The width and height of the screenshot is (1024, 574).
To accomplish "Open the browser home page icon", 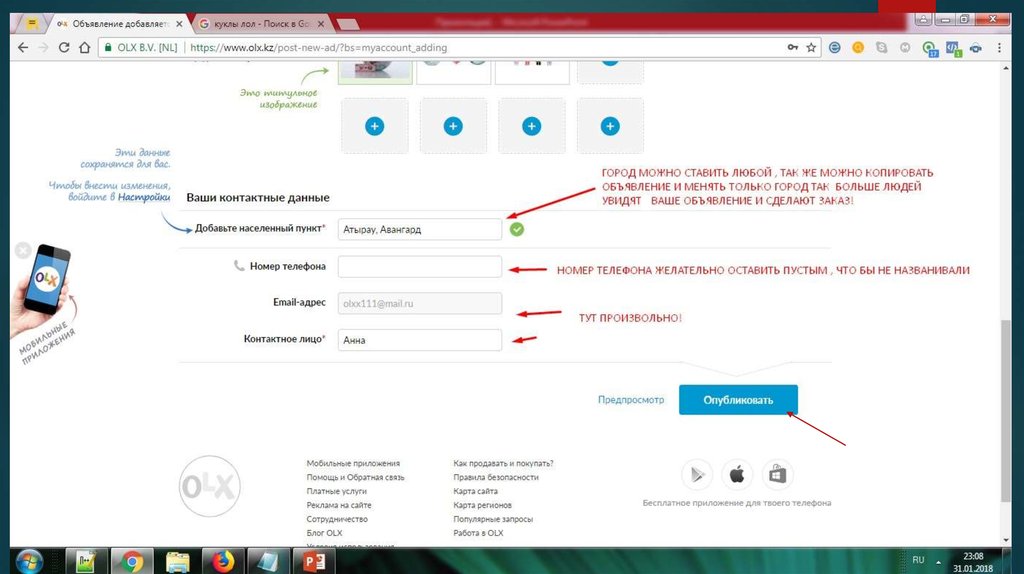I will point(84,48).
